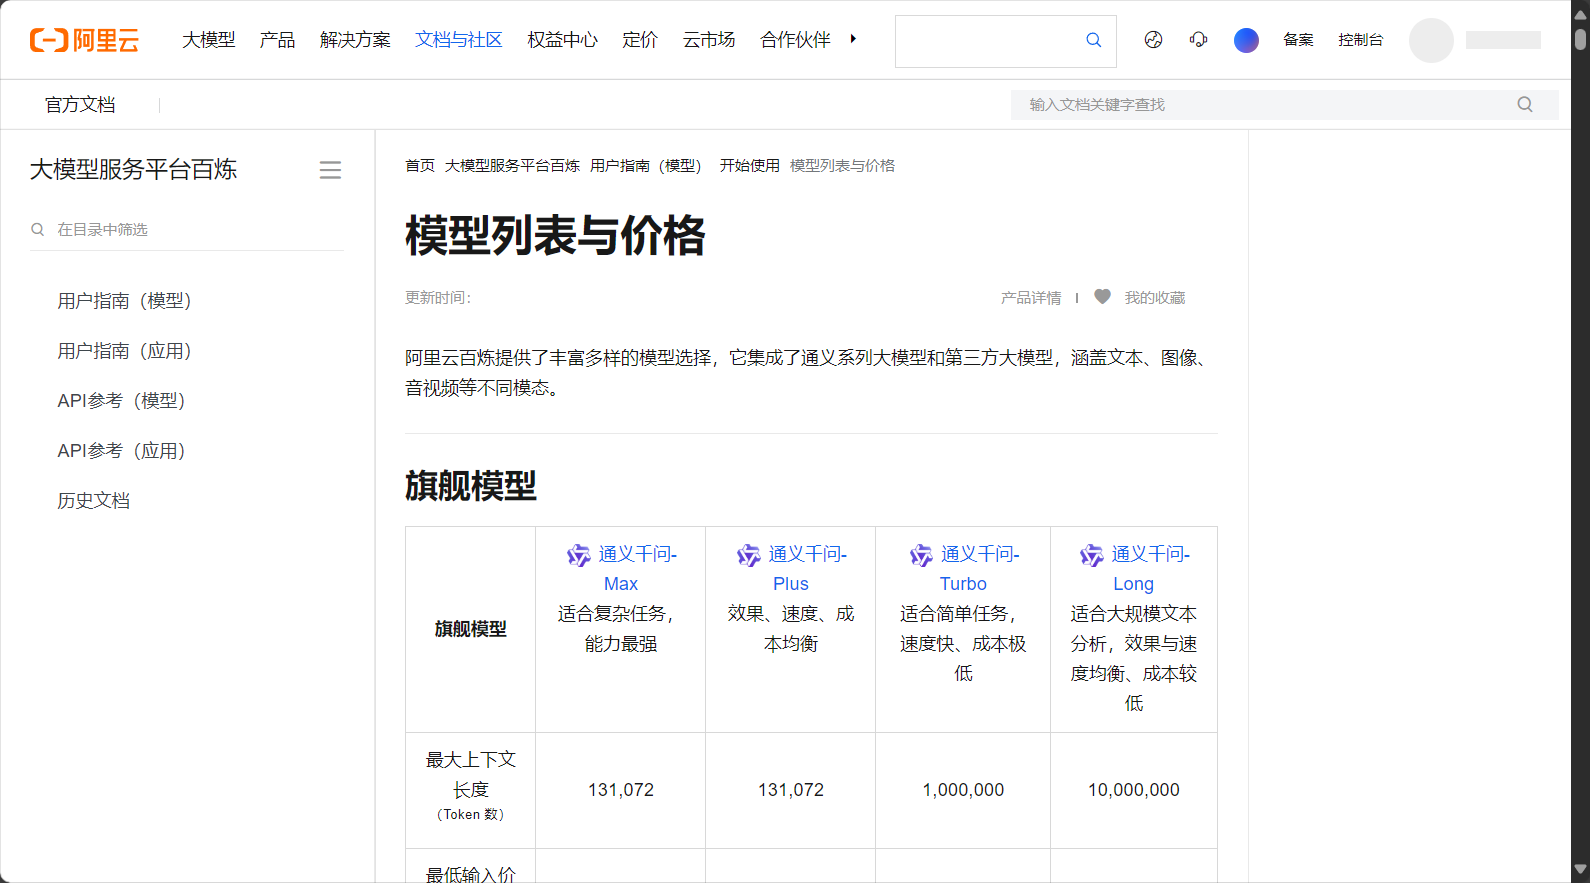This screenshot has width=1590, height=883.
Task: Open the 通义千问-Long model link
Action: click(1150, 569)
